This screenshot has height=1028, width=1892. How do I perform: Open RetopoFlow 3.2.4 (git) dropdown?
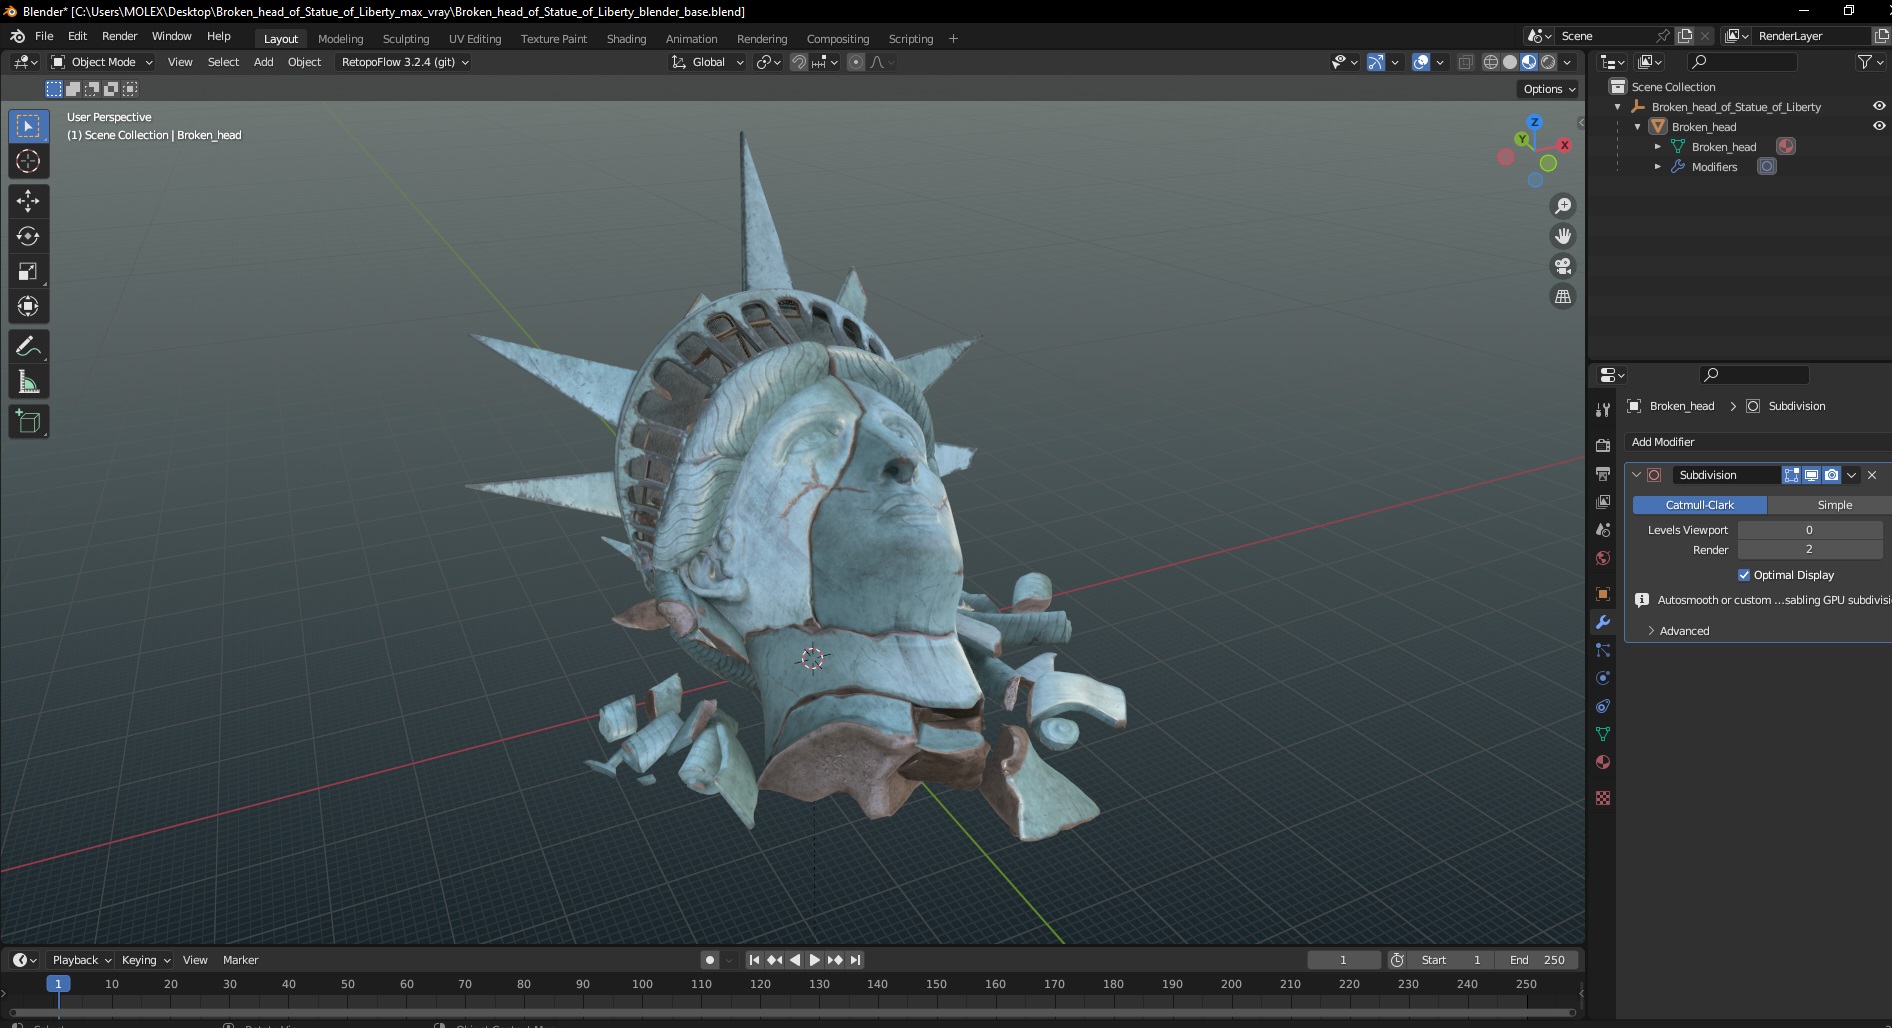point(404,62)
